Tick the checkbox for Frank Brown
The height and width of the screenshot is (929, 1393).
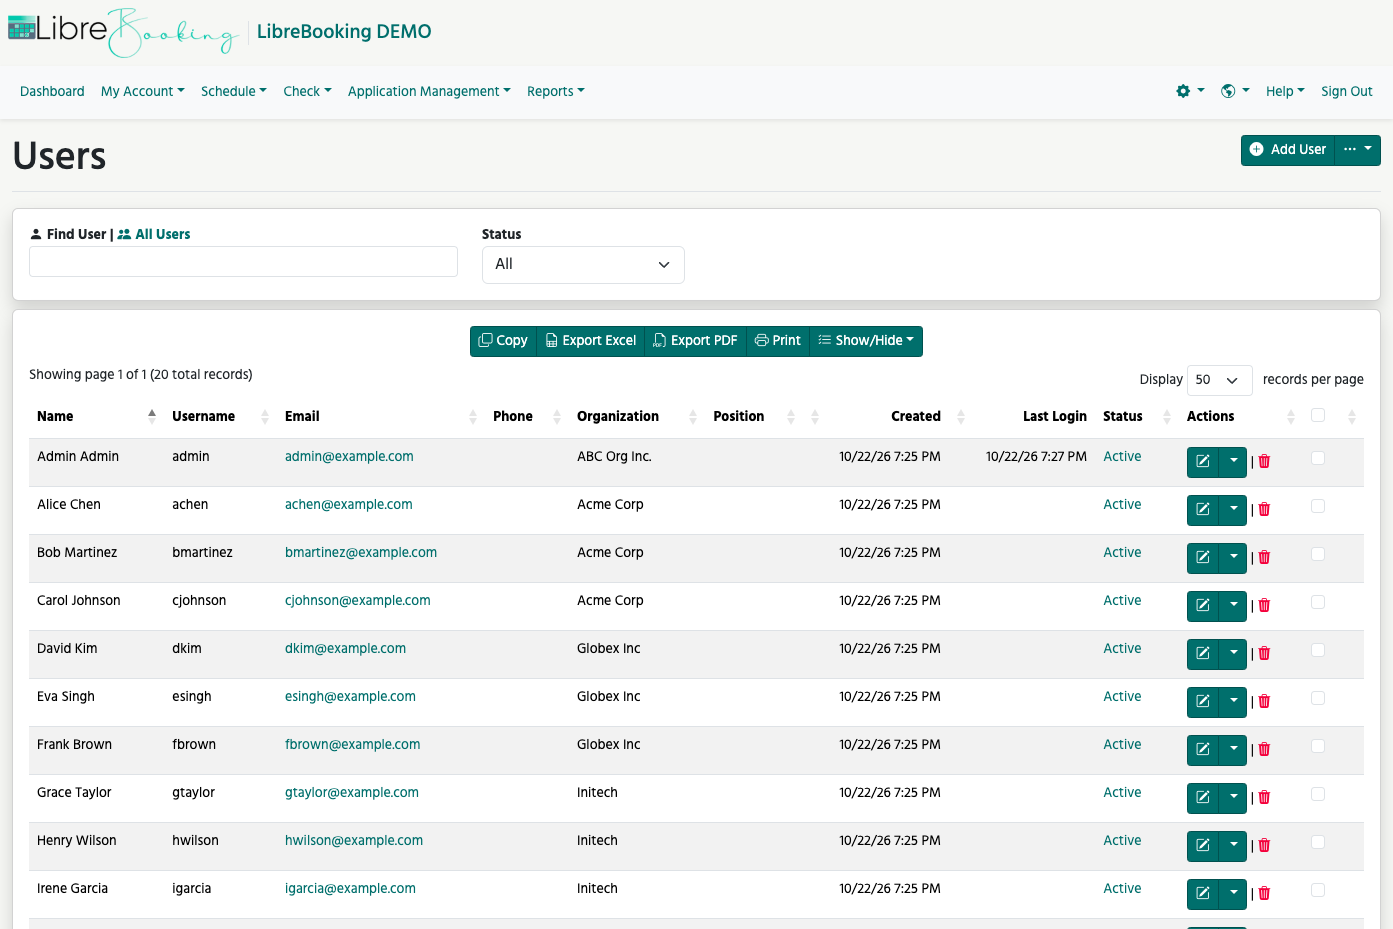pos(1318,746)
